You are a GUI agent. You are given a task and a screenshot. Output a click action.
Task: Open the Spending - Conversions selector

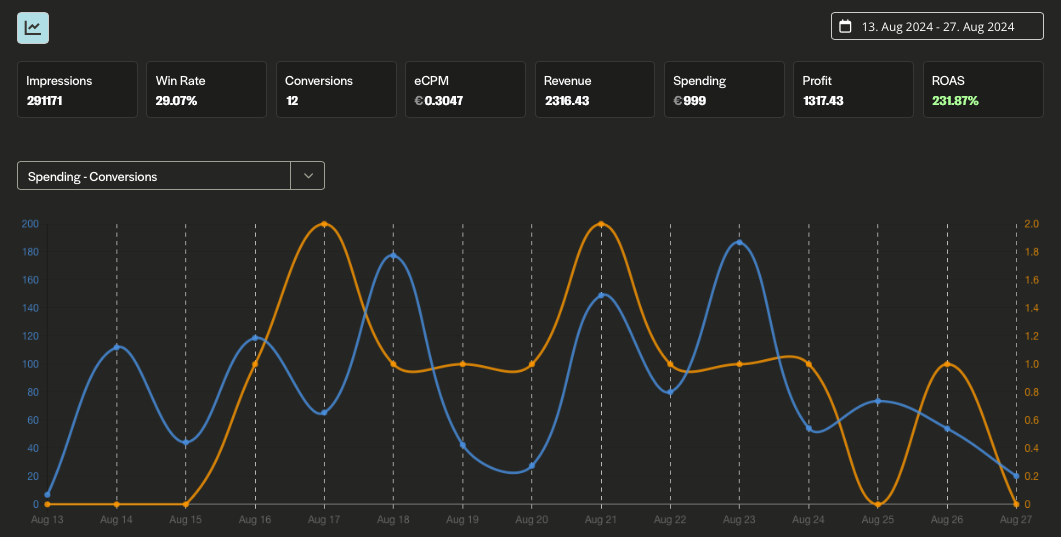coord(154,176)
